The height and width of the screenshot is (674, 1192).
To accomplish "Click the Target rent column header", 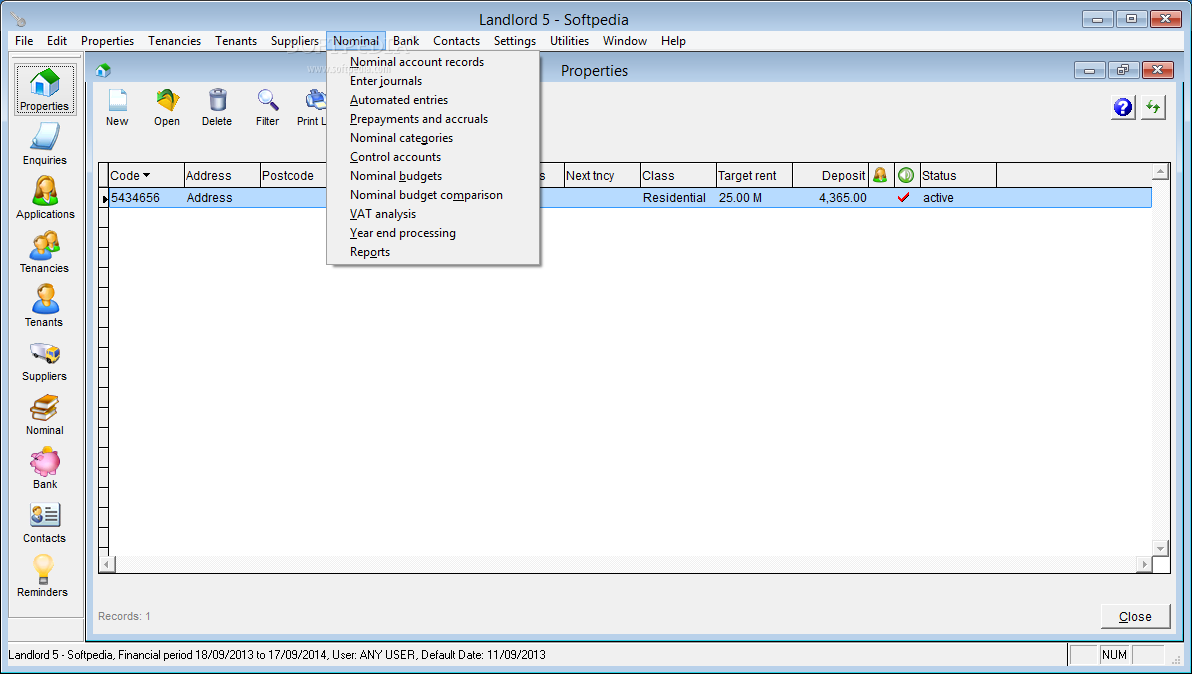I will [754, 176].
